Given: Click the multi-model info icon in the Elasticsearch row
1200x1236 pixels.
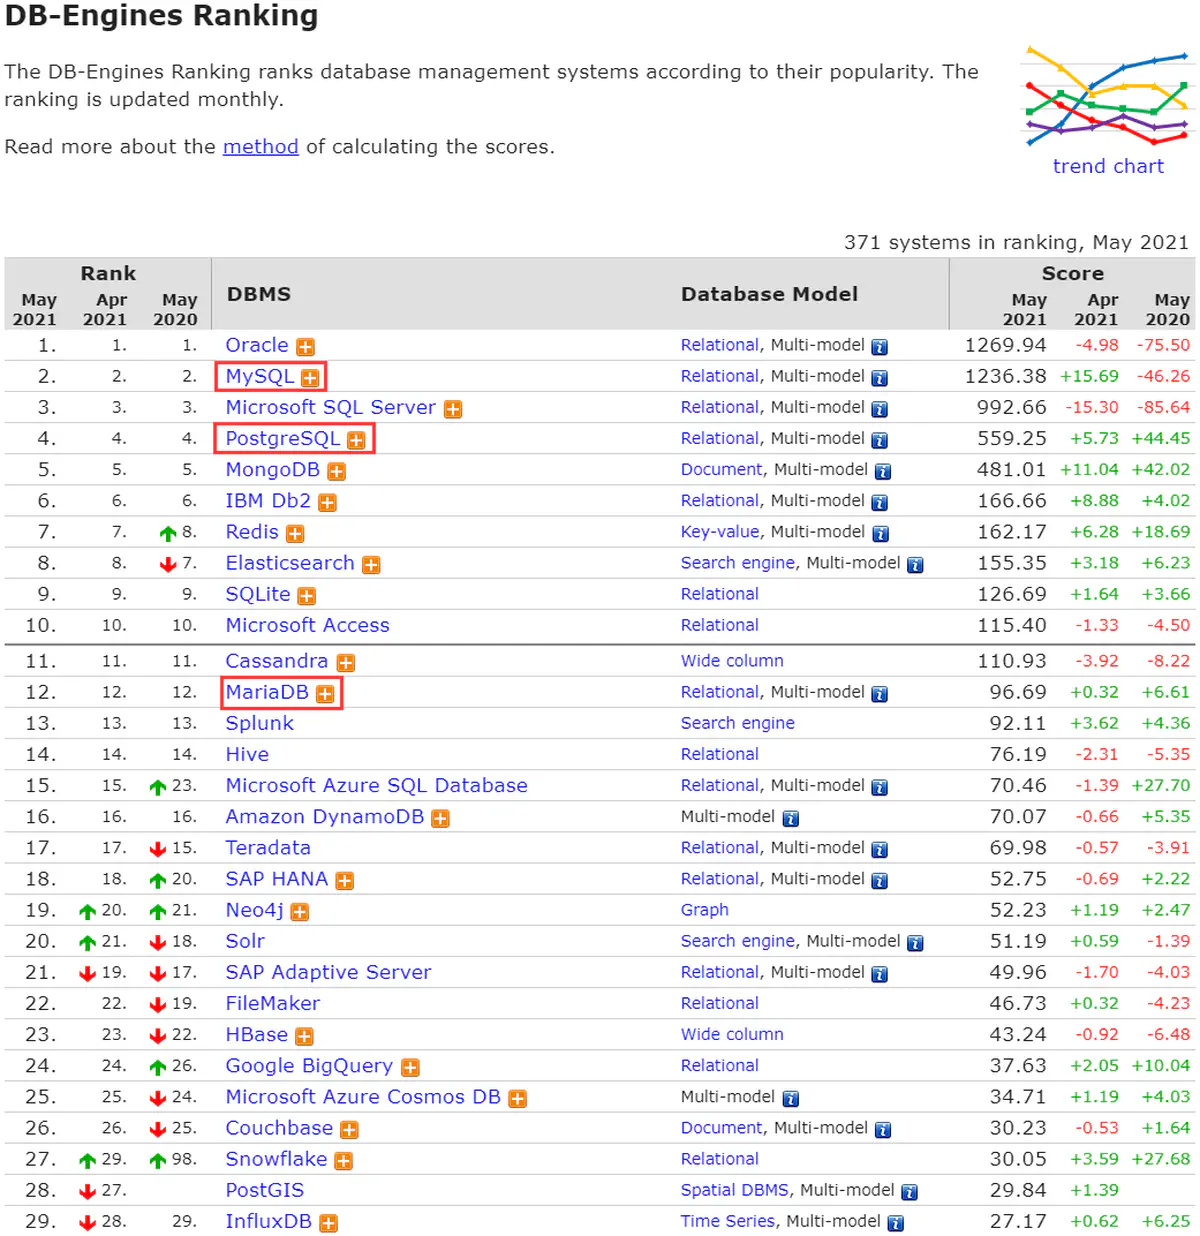Looking at the screenshot, I should click(915, 565).
